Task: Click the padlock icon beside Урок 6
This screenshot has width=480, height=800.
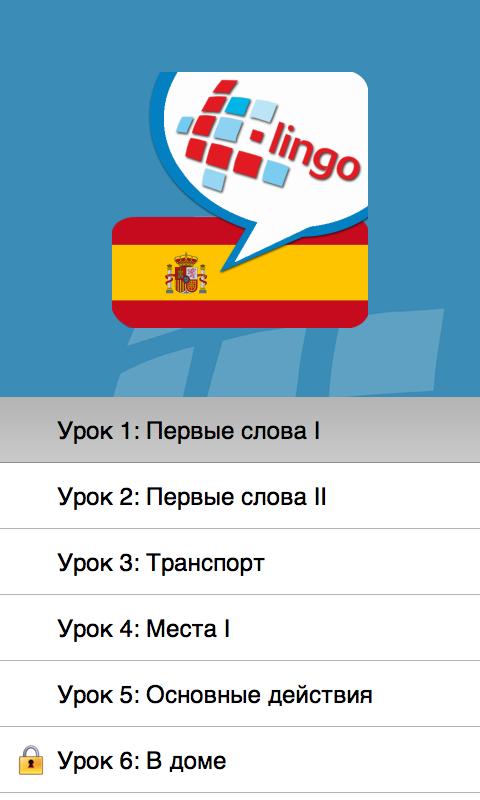Action: (x=31, y=760)
